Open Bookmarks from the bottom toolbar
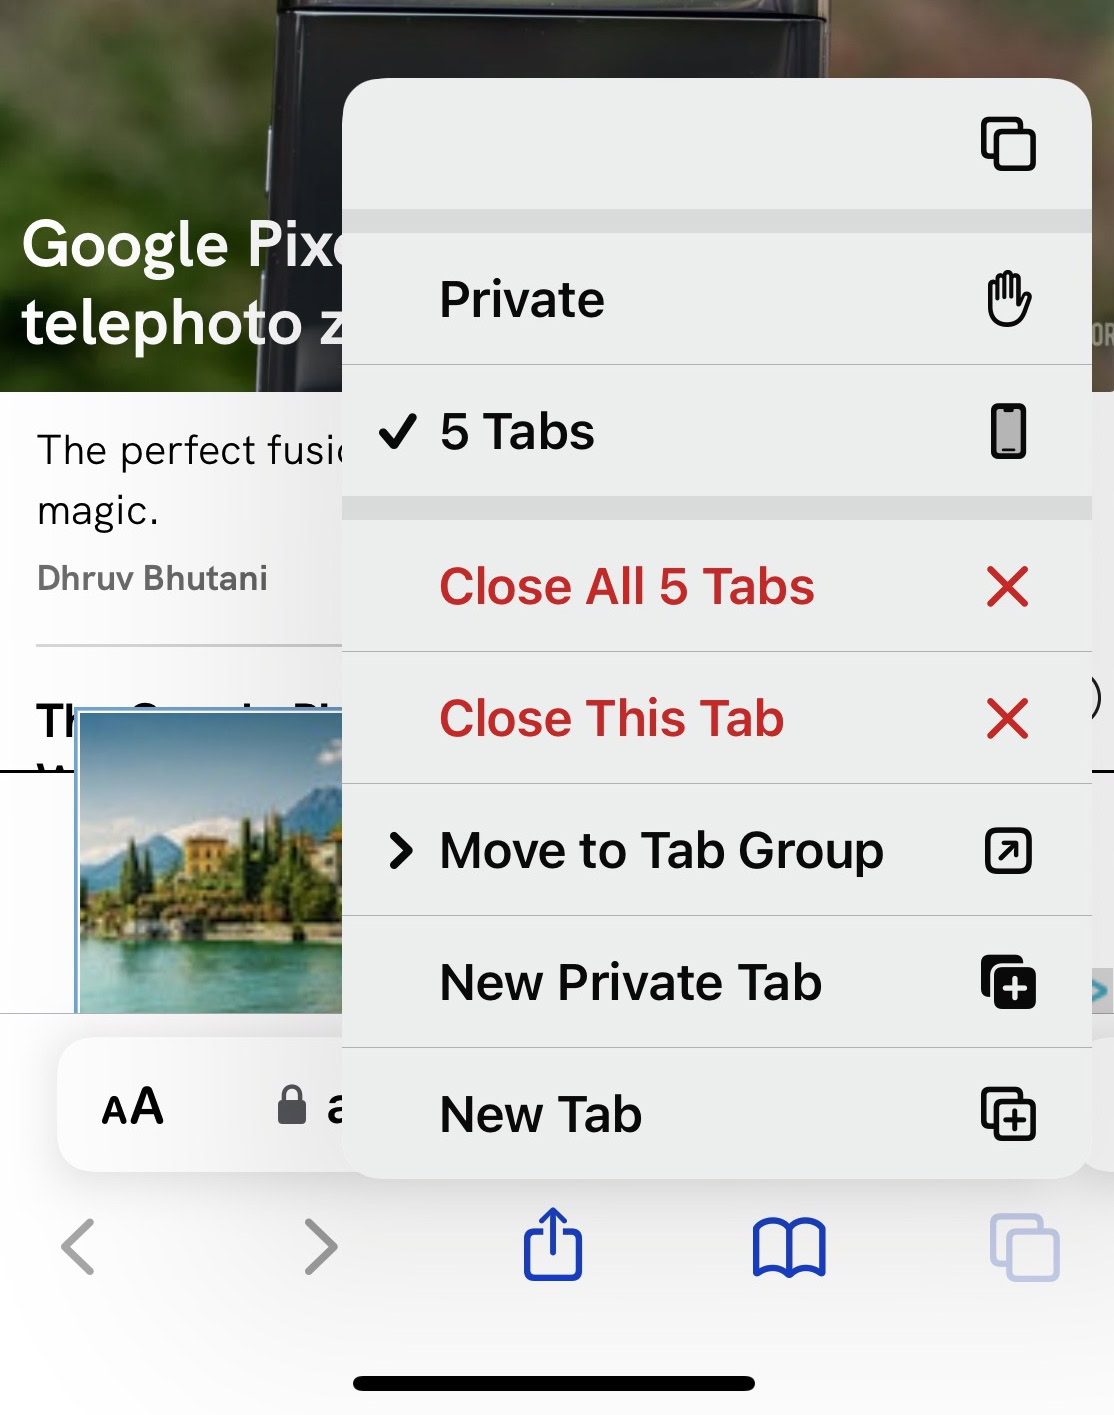Viewport: 1114px width, 1415px height. [x=789, y=1247]
